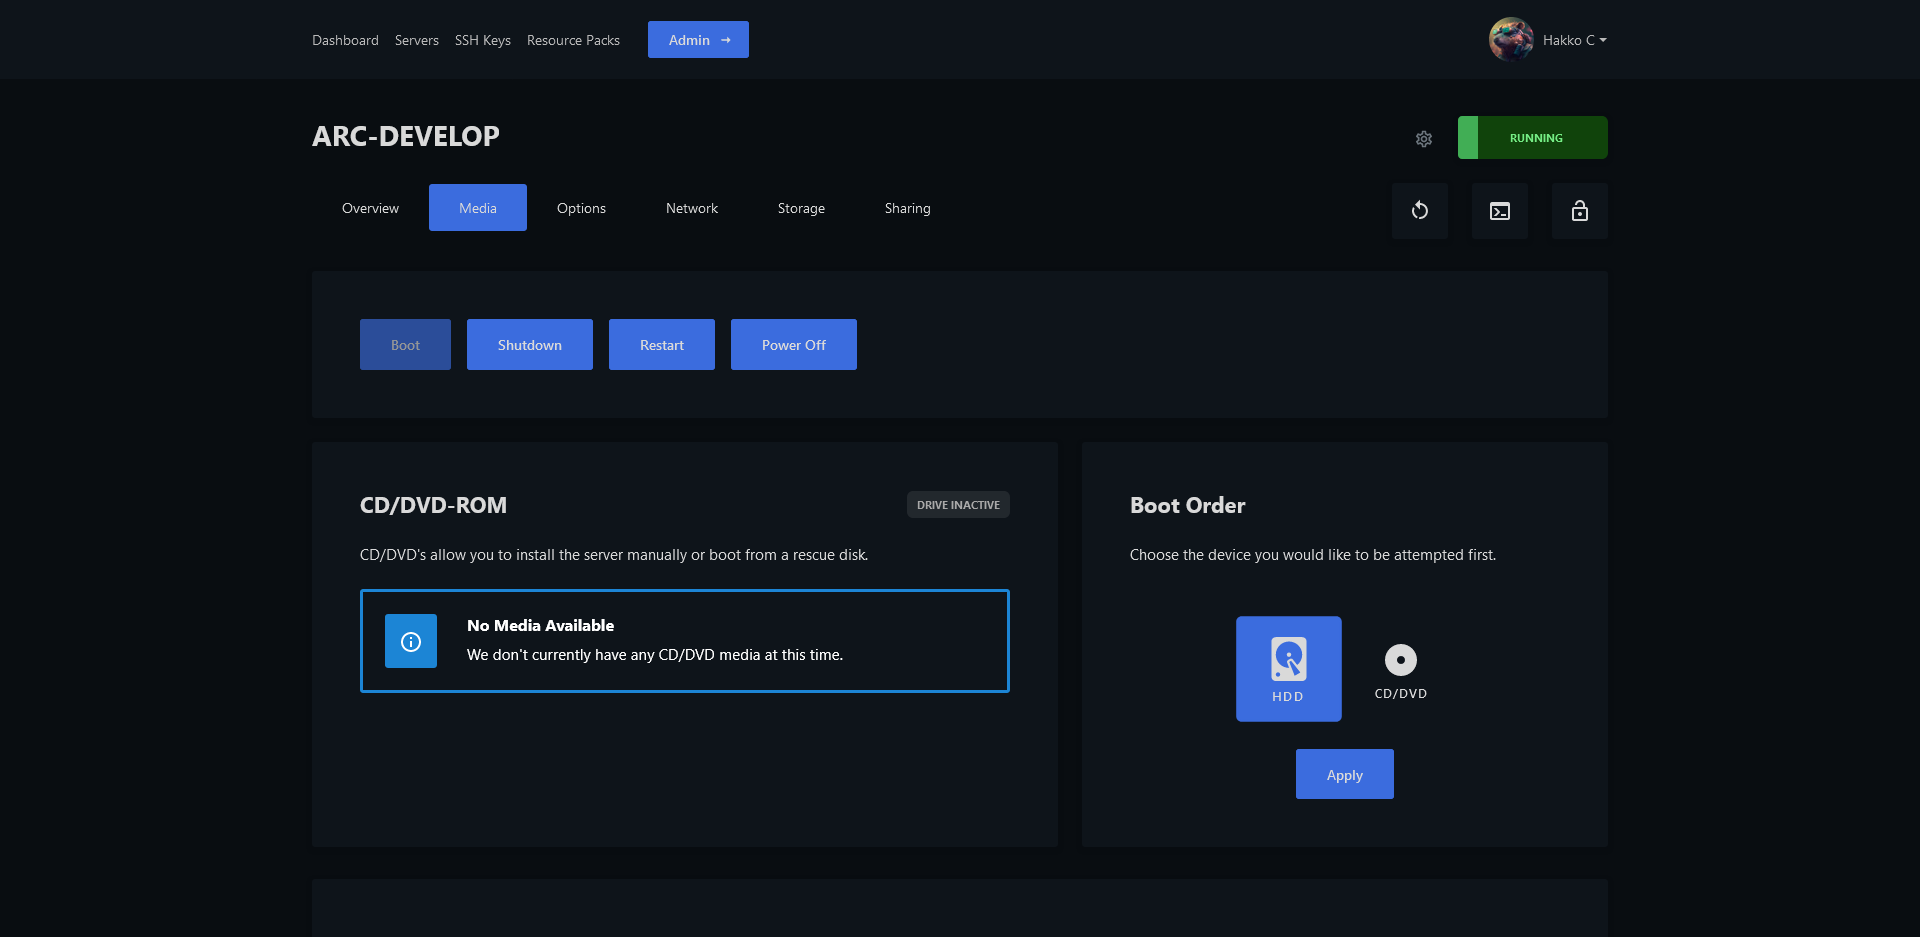Select HDD as first boot device
Viewport: 1920px width, 937px height.
coord(1288,668)
